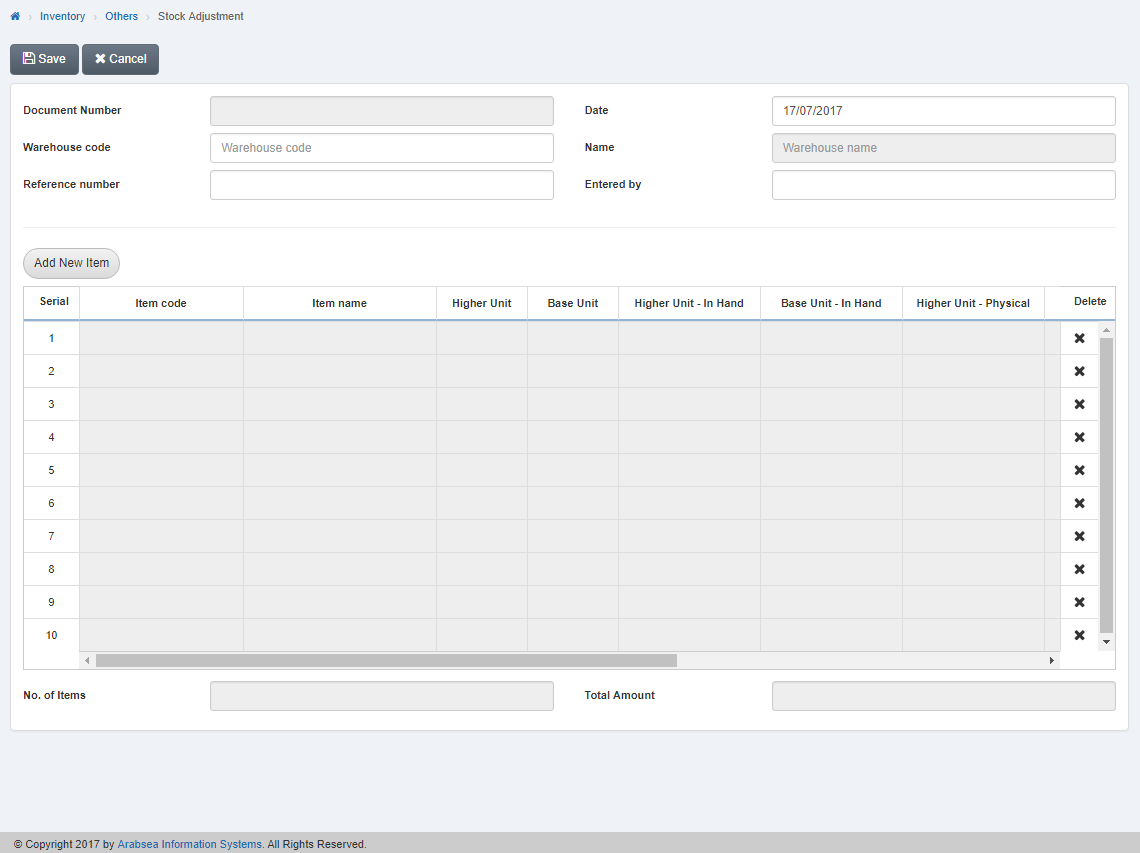Screen dimensions: 1140x853
Task: Click the Warehouse code input field
Action: click(381, 147)
